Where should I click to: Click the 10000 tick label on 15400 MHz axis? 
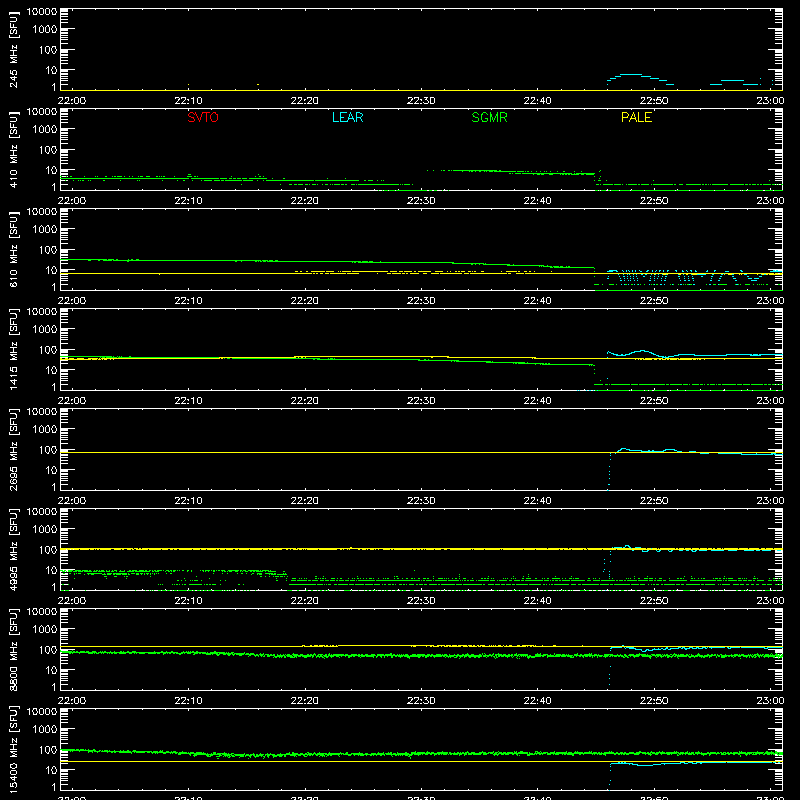(42, 712)
